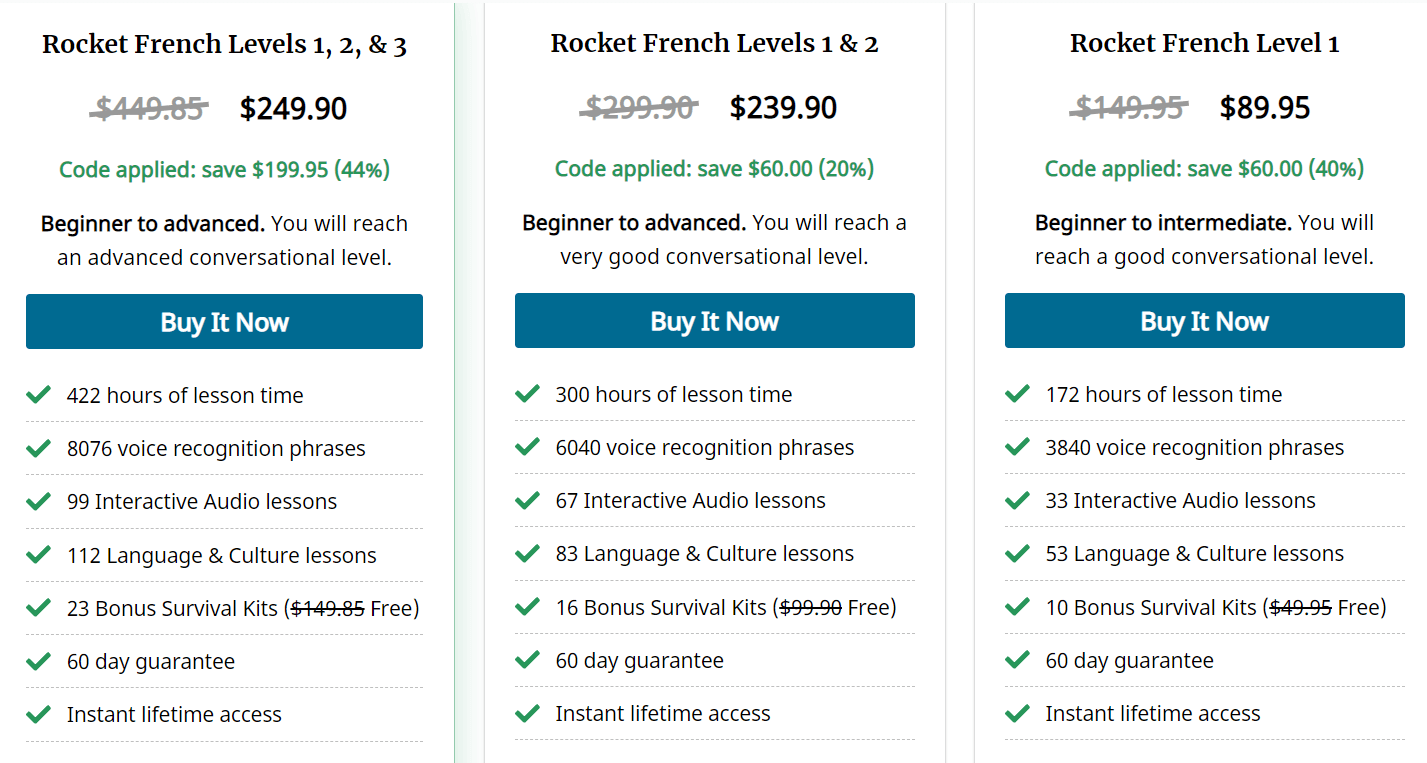The width and height of the screenshot is (1427, 763).
Task: Buy the Rocket French Level 1 package
Action: (x=1204, y=321)
